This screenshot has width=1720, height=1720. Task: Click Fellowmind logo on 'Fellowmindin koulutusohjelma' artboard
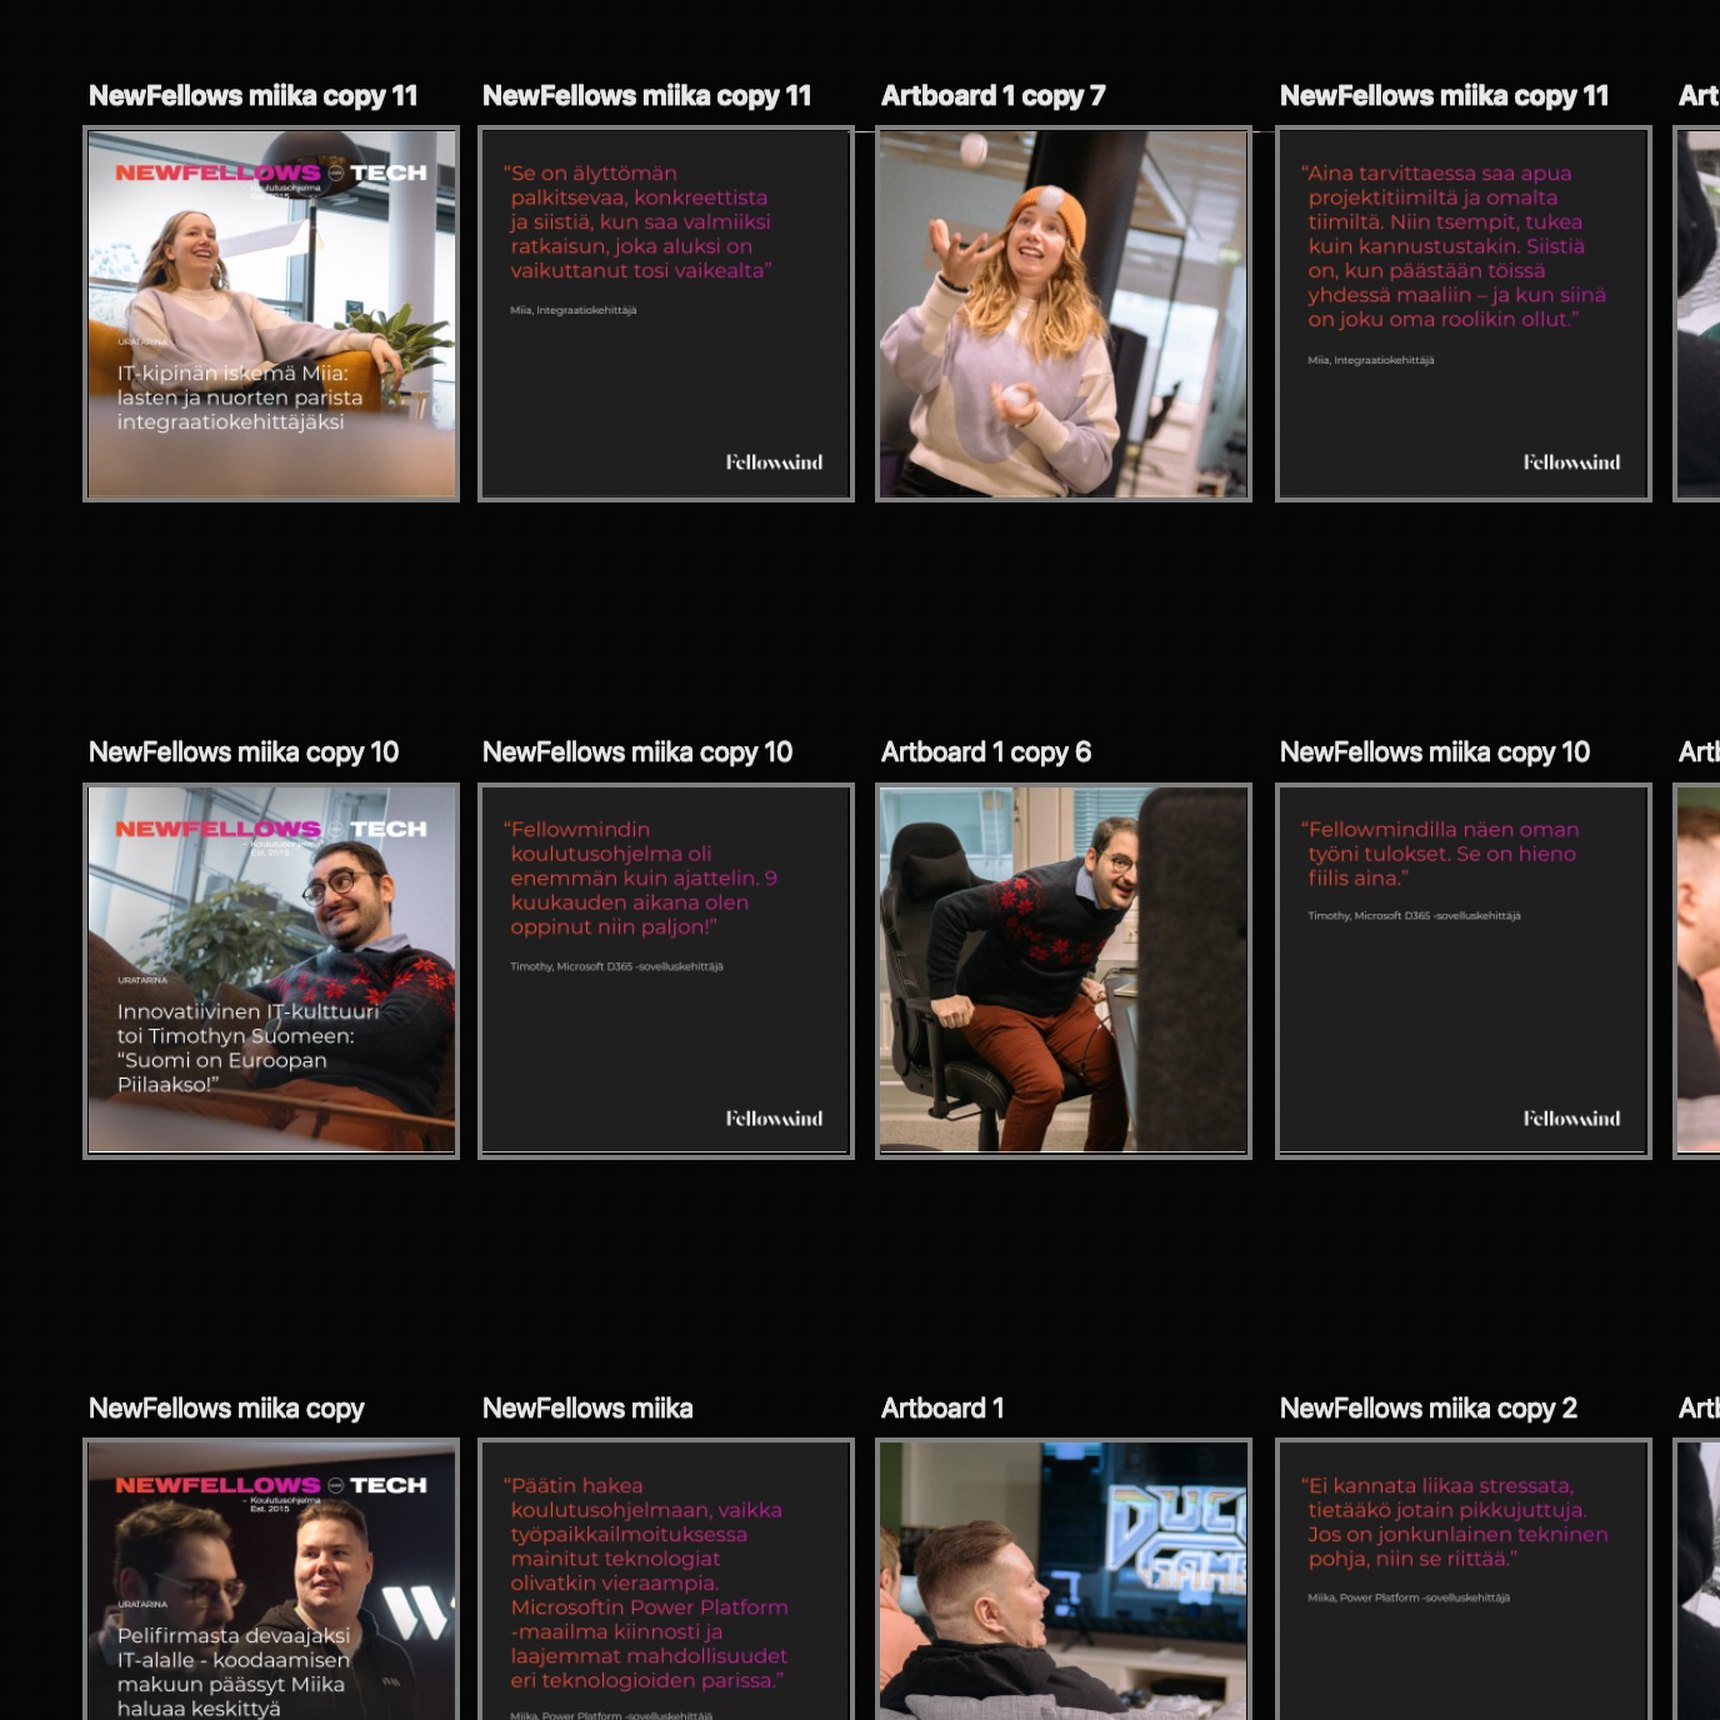point(774,1118)
